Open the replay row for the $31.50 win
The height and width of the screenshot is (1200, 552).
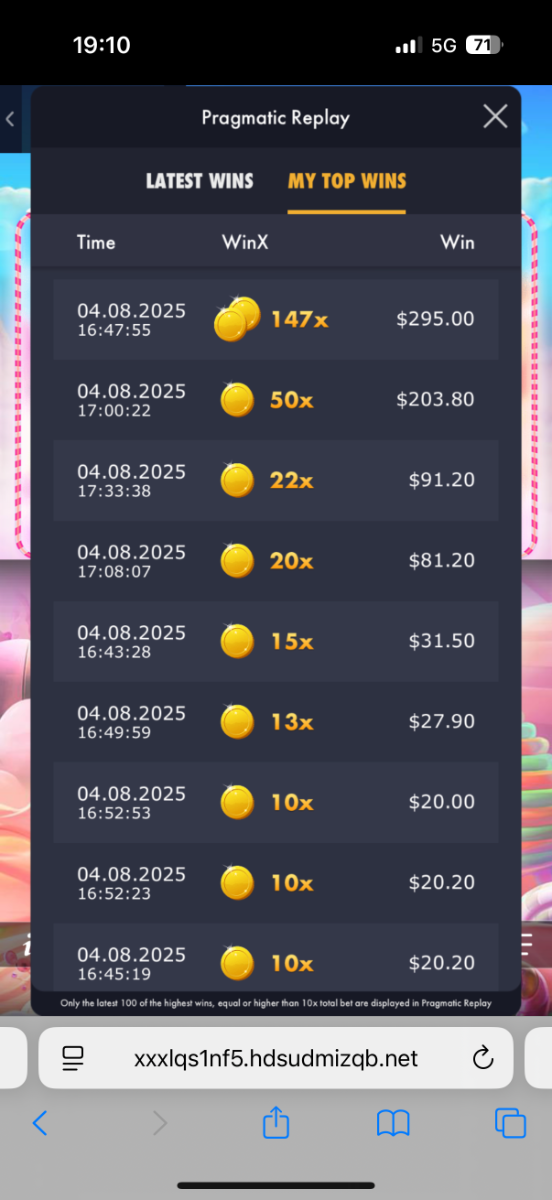pyautogui.click(x=276, y=641)
